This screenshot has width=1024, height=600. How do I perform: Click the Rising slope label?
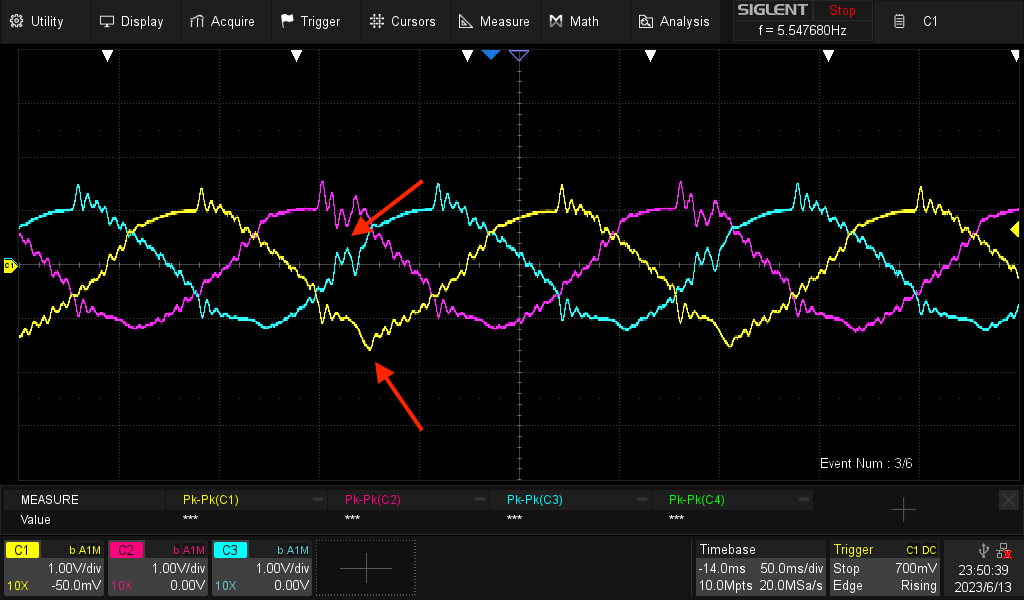point(918,586)
